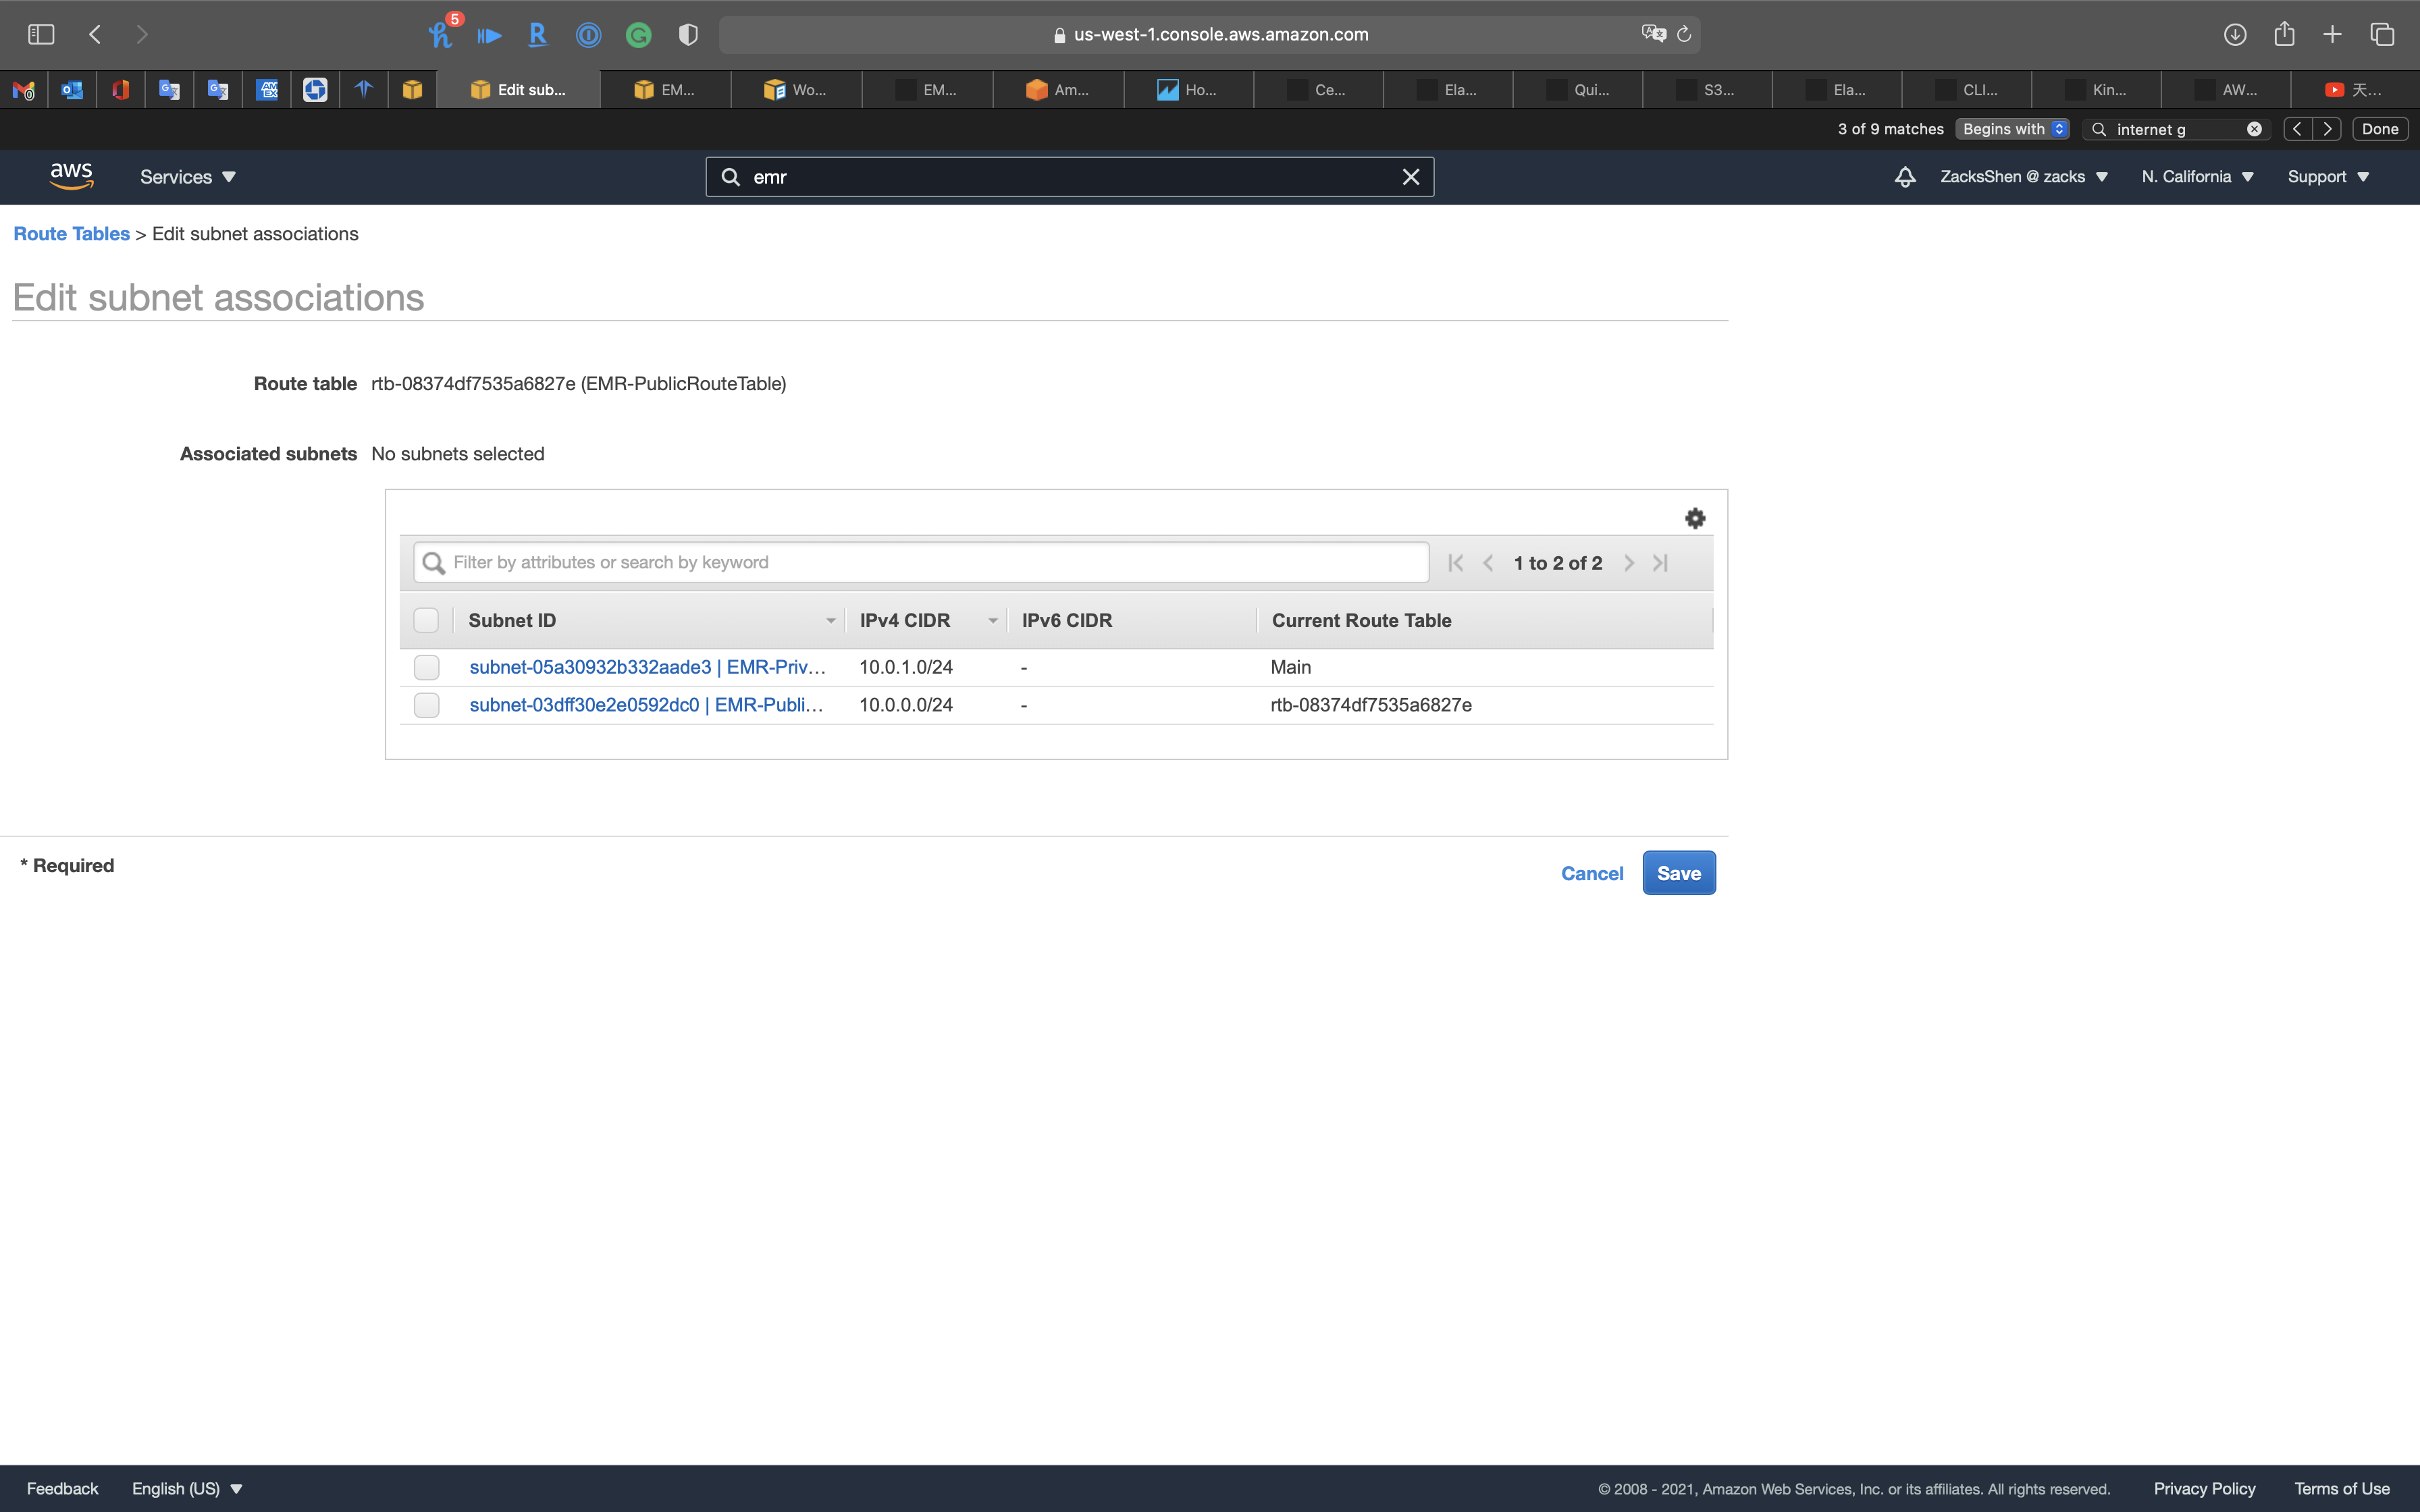Click the notifications bell icon

[1905, 177]
